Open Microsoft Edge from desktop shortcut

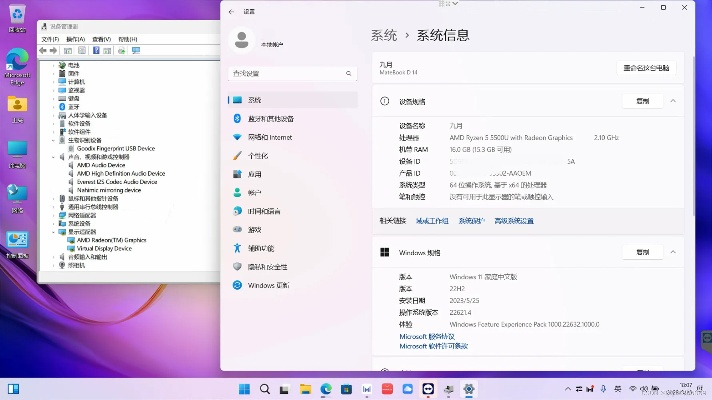tap(17, 60)
